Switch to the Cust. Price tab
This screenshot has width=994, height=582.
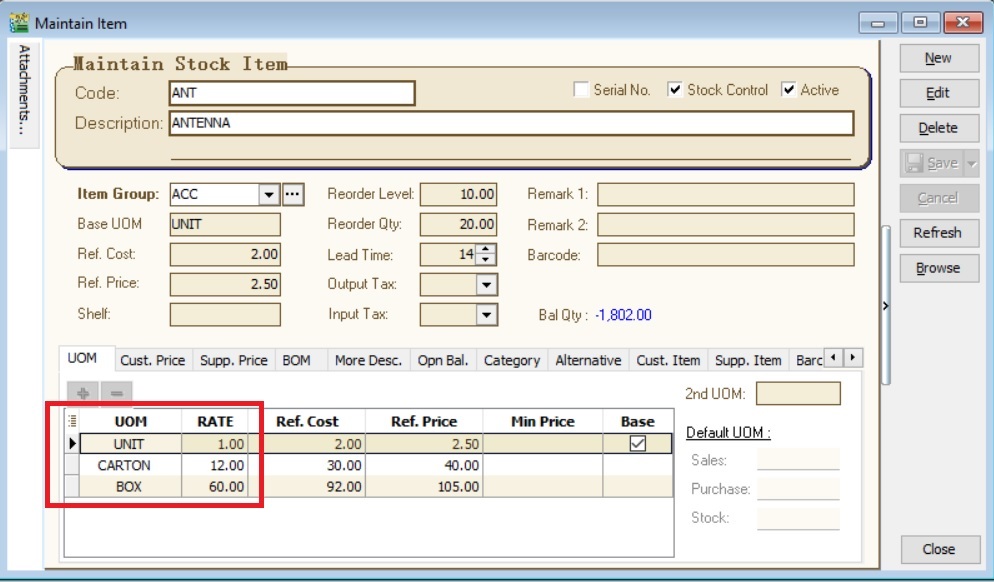point(152,360)
